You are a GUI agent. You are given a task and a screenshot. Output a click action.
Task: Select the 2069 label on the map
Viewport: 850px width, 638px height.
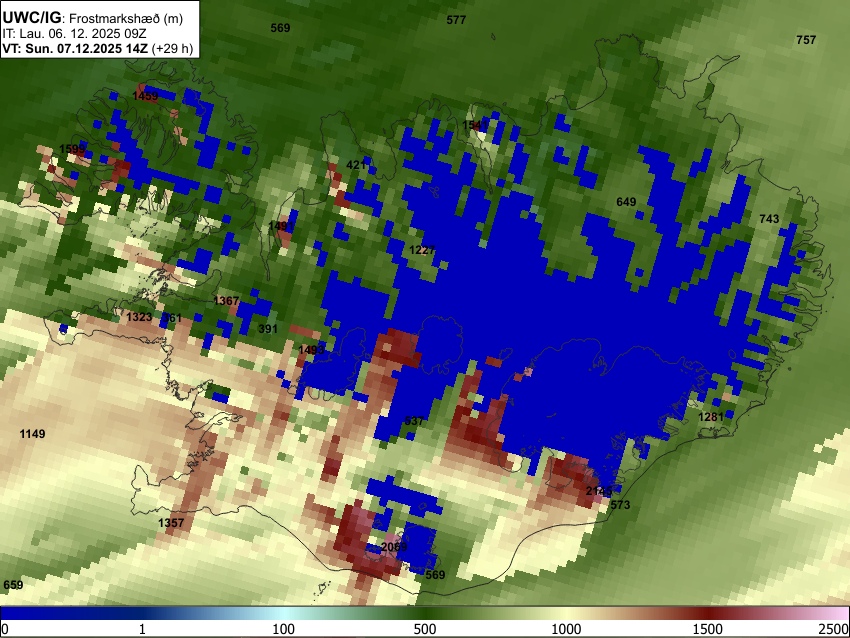(x=394, y=546)
